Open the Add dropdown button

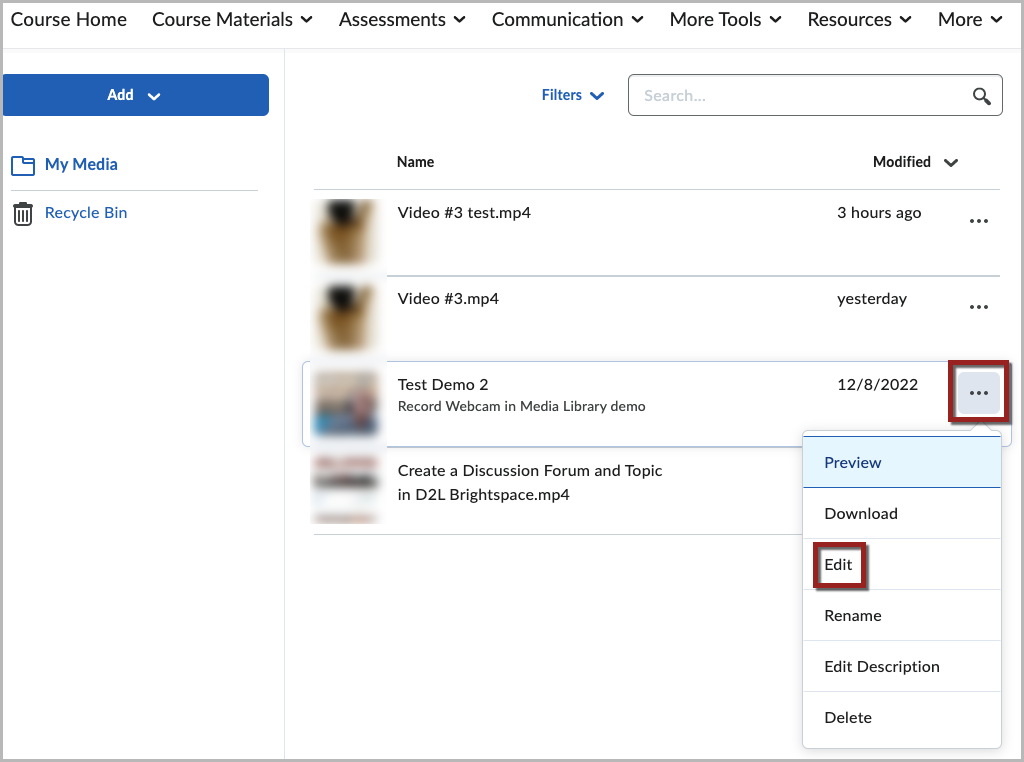point(136,95)
